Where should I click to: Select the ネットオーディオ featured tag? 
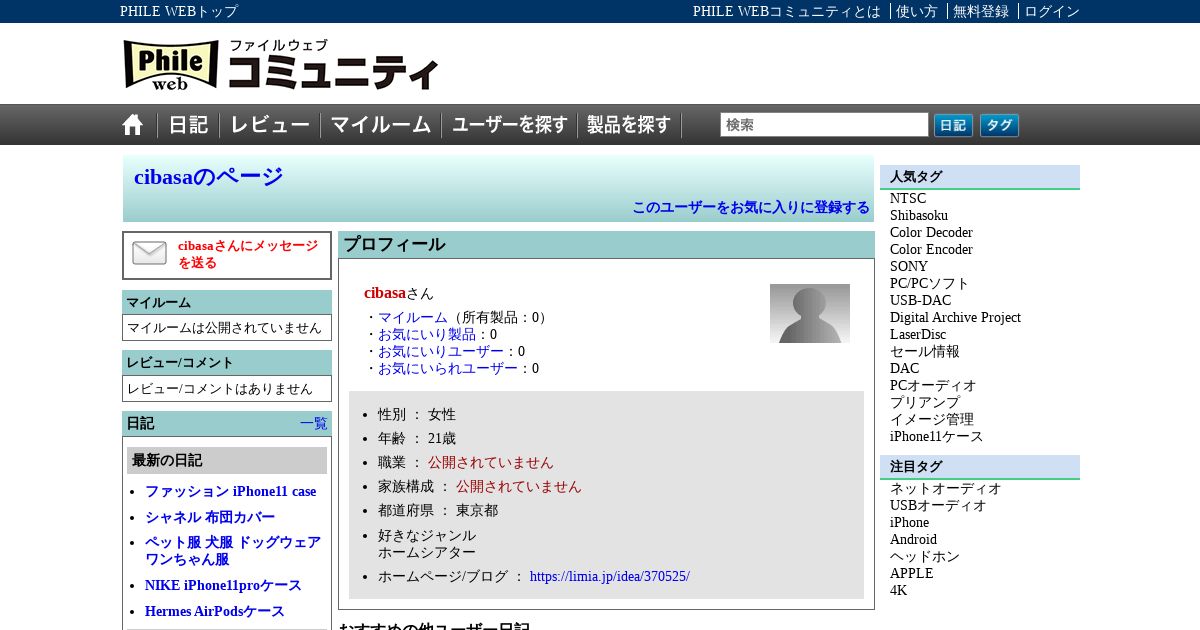[x=946, y=488]
